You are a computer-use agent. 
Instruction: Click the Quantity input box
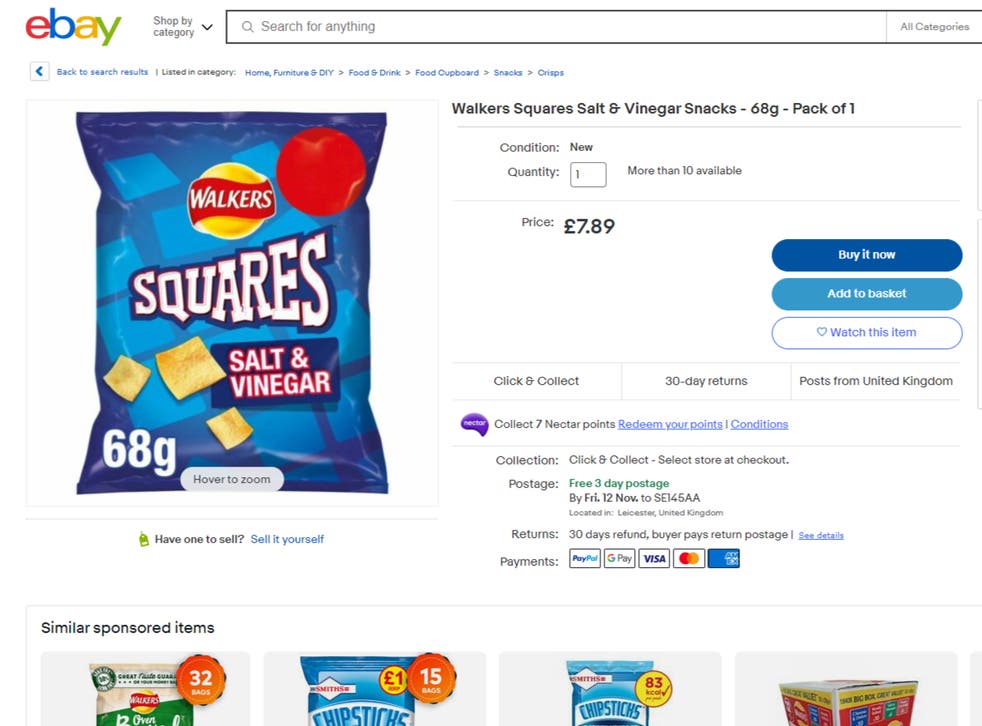(x=588, y=174)
